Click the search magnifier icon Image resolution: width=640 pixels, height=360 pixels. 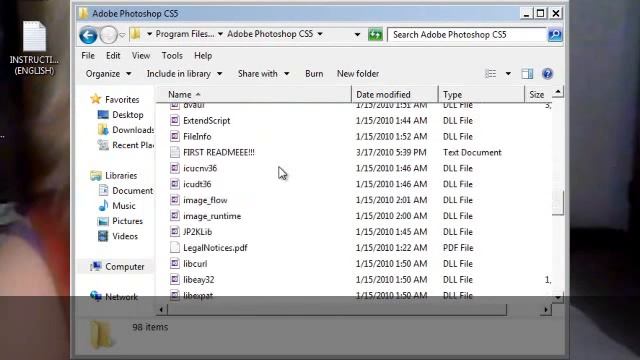coord(555,35)
